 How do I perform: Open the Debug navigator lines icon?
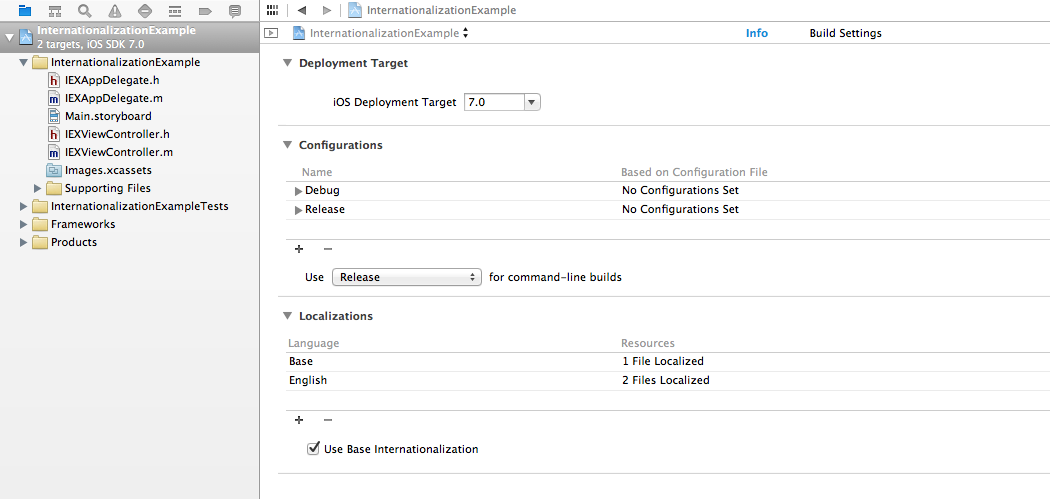pyautogui.click(x=175, y=11)
